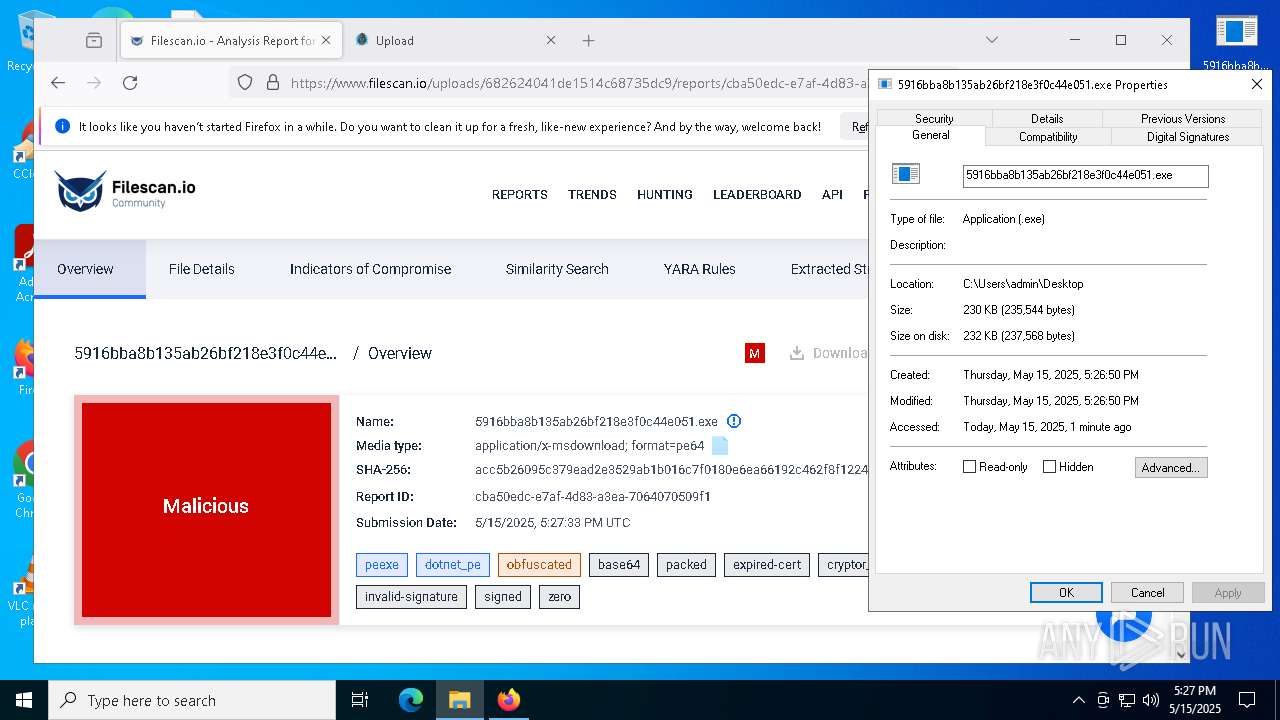This screenshot has width=1280, height=720.
Task: Open the Digital Signatures tab
Action: (1188, 137)
